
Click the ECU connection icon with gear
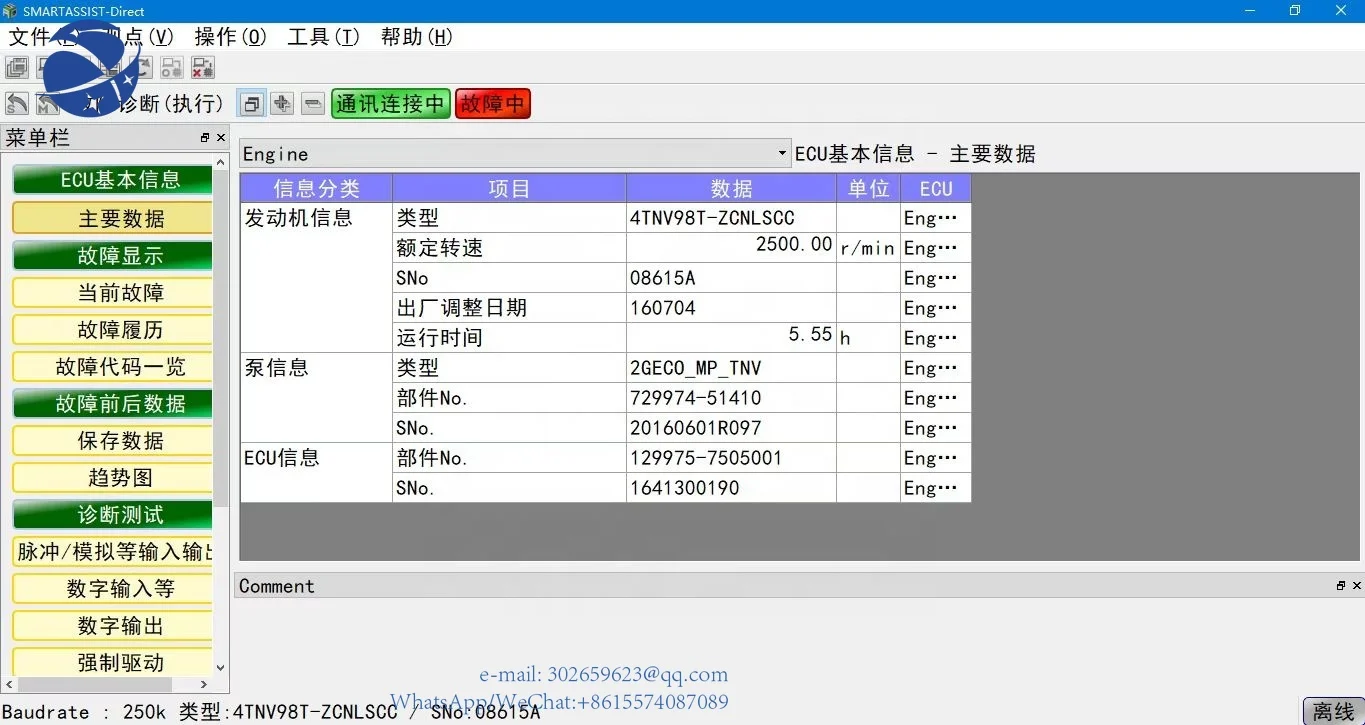point(172,68)
